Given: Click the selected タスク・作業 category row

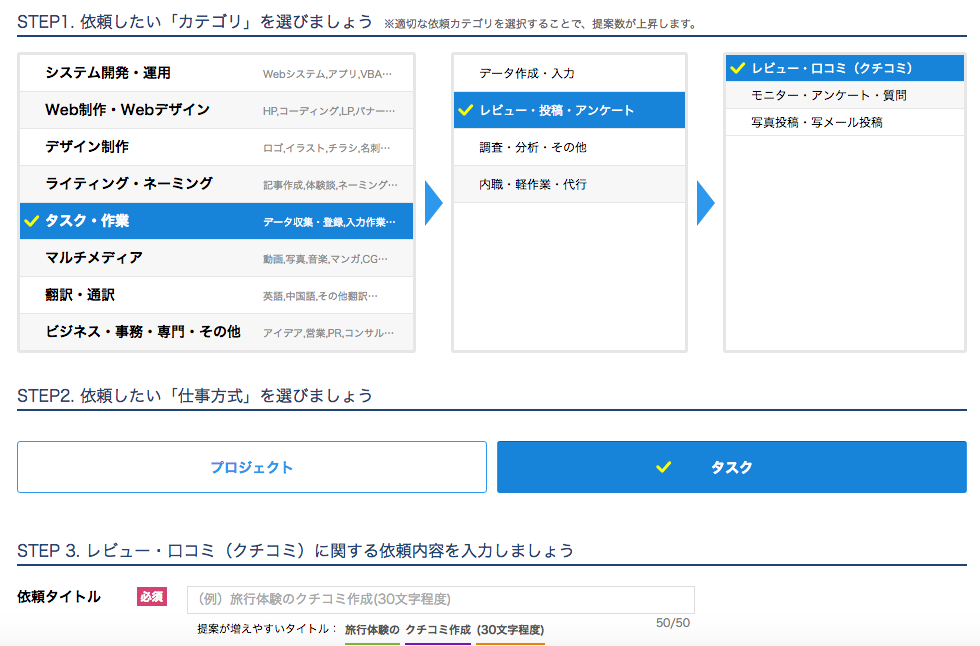Looking at the screenshot, I should [216, 221].
